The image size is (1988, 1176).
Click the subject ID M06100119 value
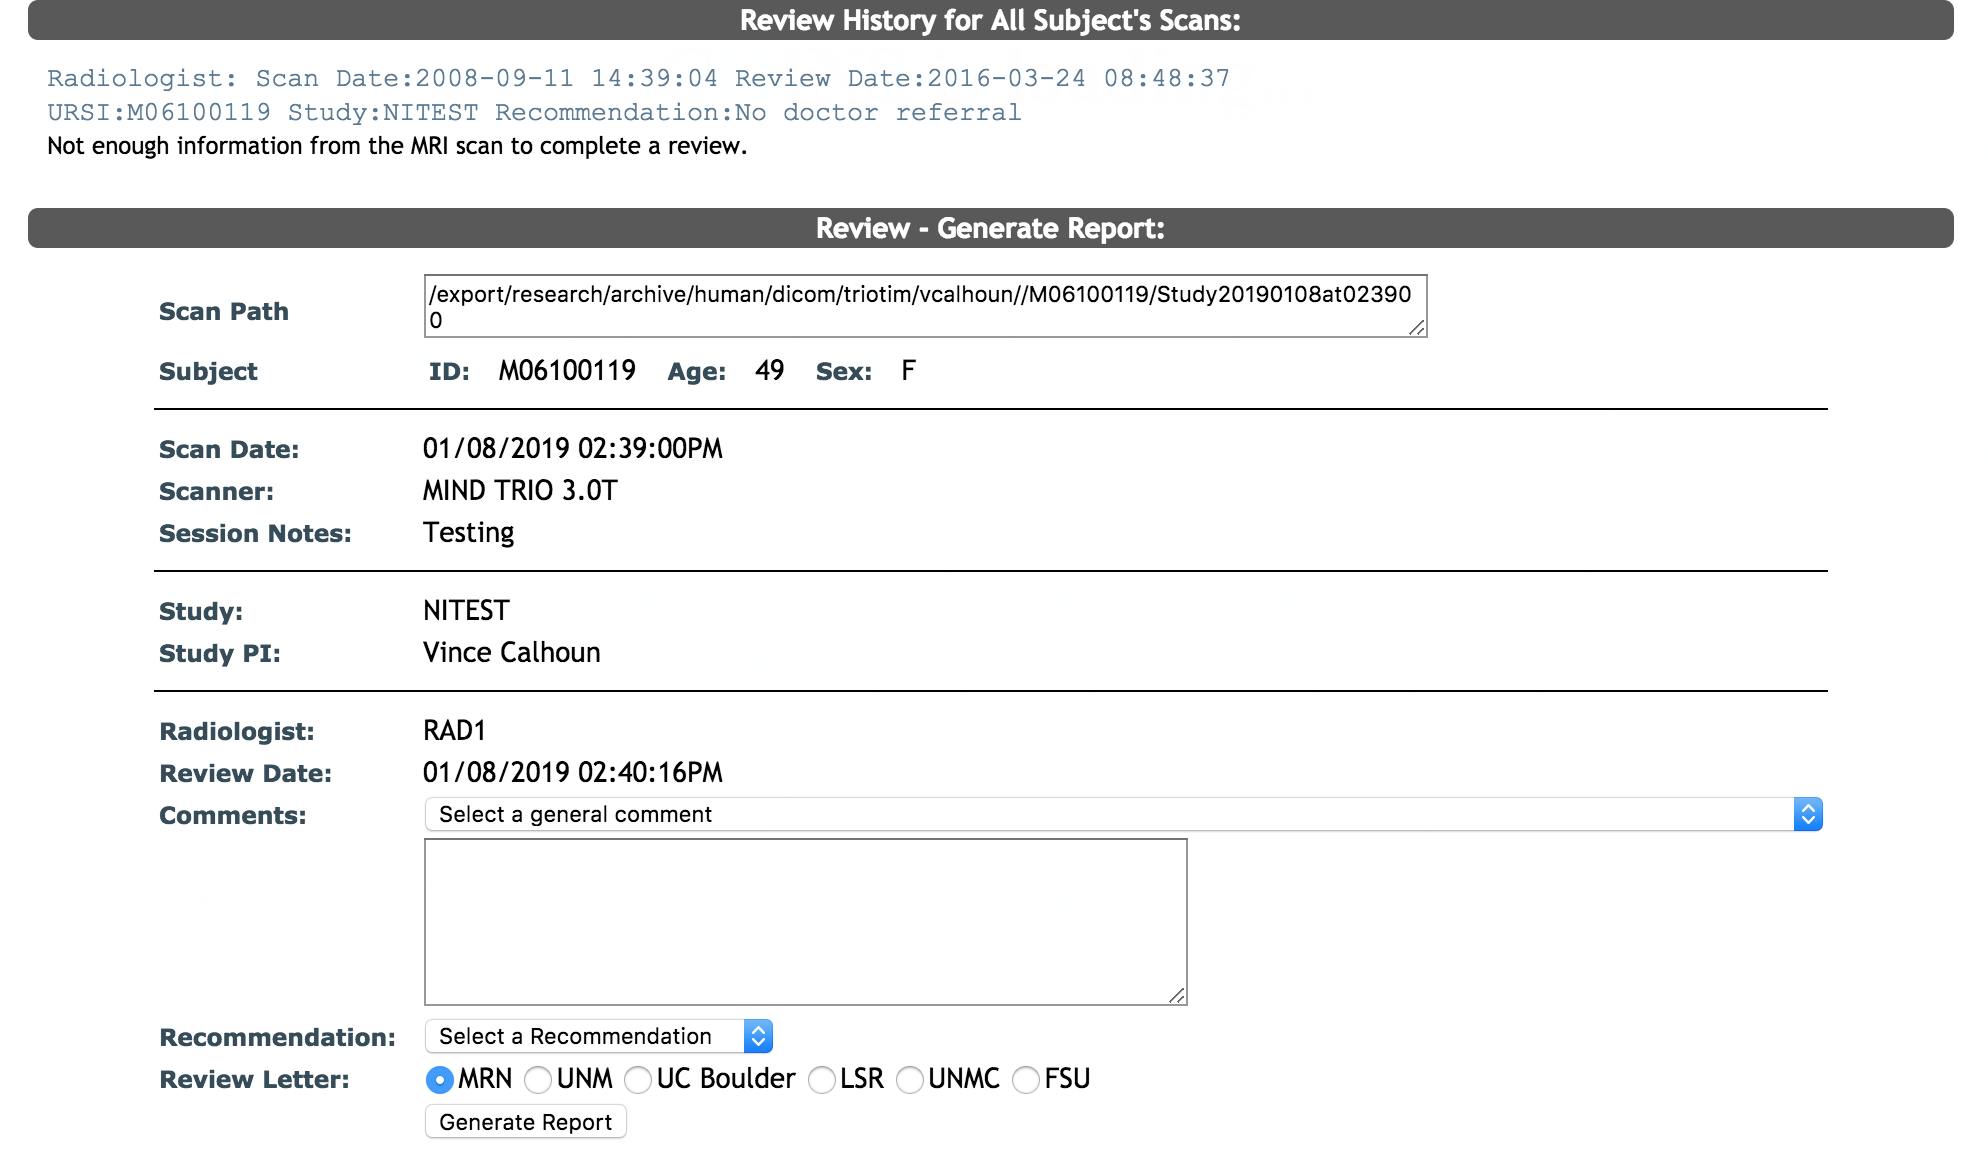click(567, 371)
